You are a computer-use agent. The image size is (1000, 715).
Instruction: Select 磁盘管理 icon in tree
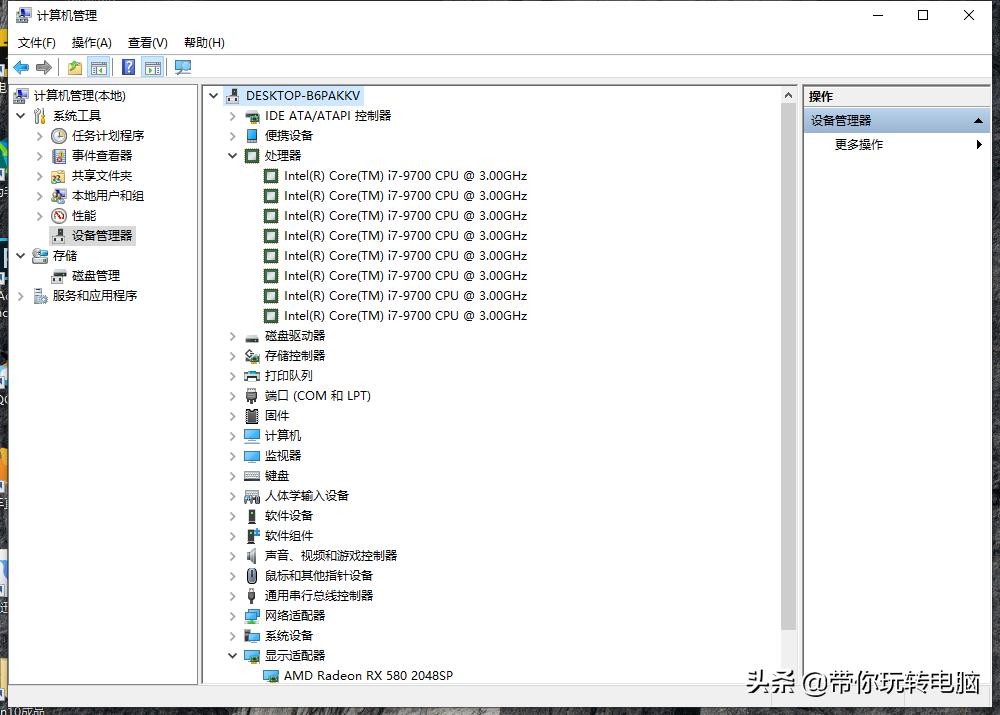[59, 276]
